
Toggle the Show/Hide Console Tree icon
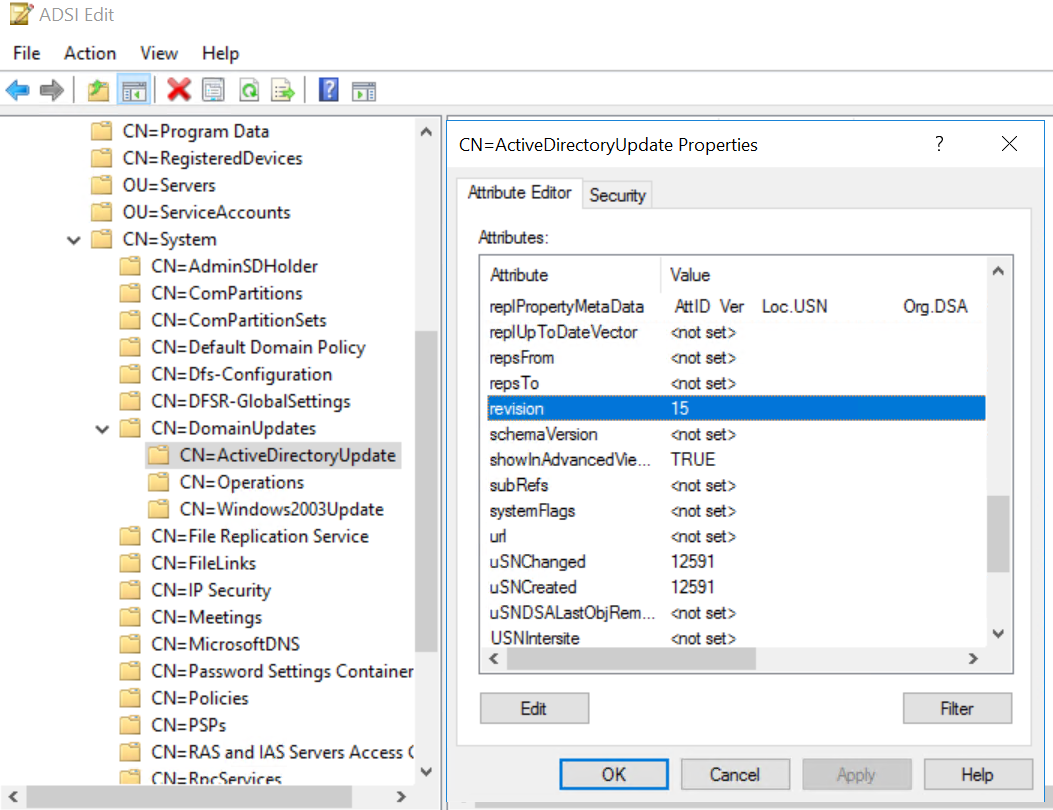(x=133, y=91)
